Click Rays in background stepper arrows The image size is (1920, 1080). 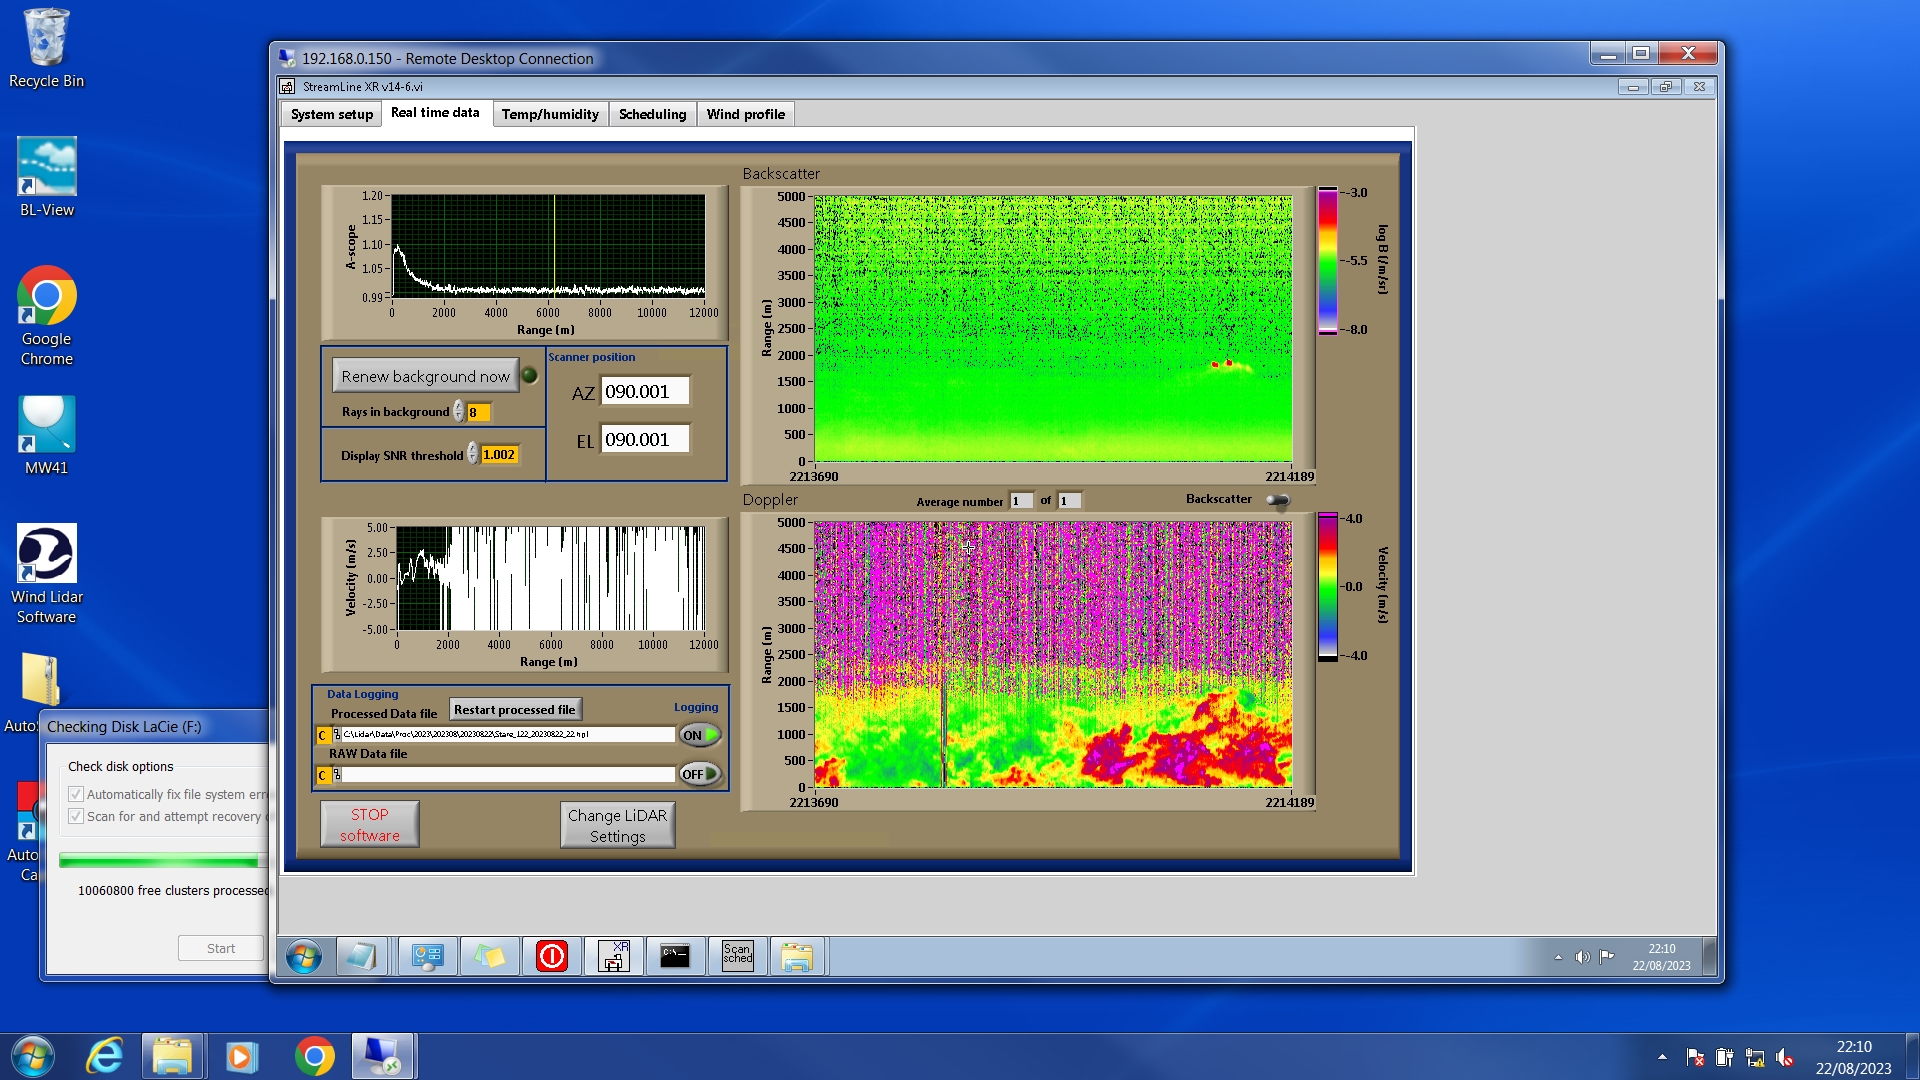pyautogui.click(x=458, y=412)
